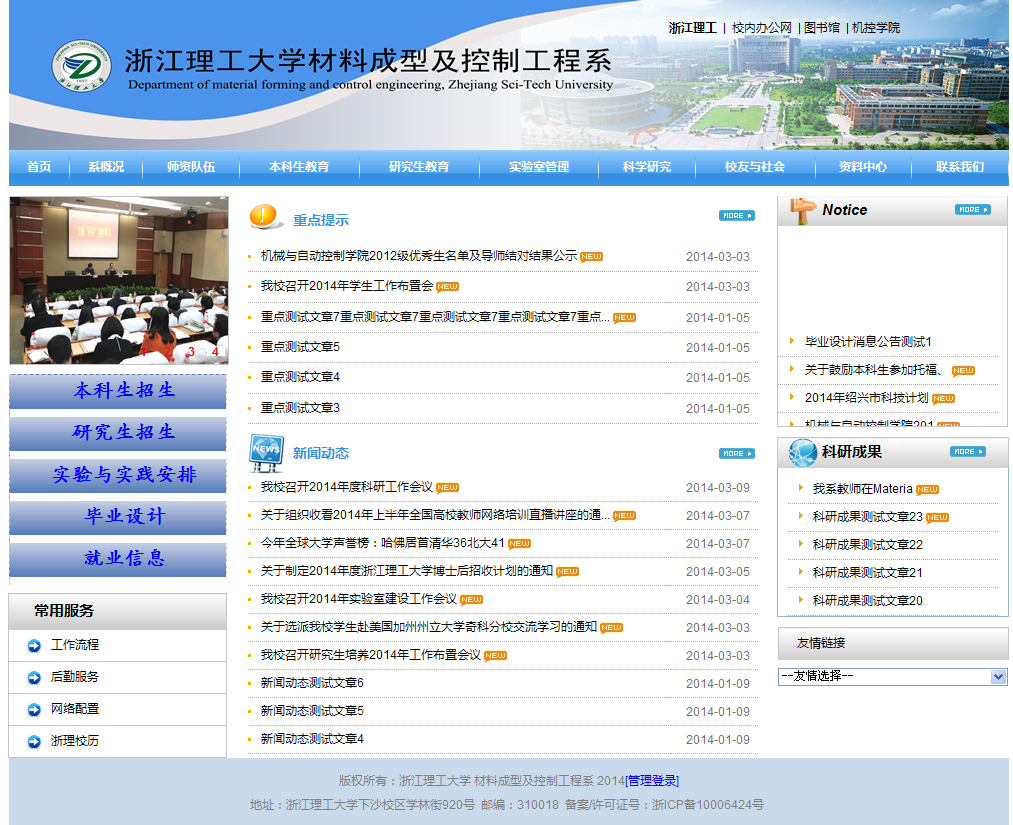This screenshot has height=825, width=1013.
Task: Open 校友与社会 navigation item
Action: point(755,167)
